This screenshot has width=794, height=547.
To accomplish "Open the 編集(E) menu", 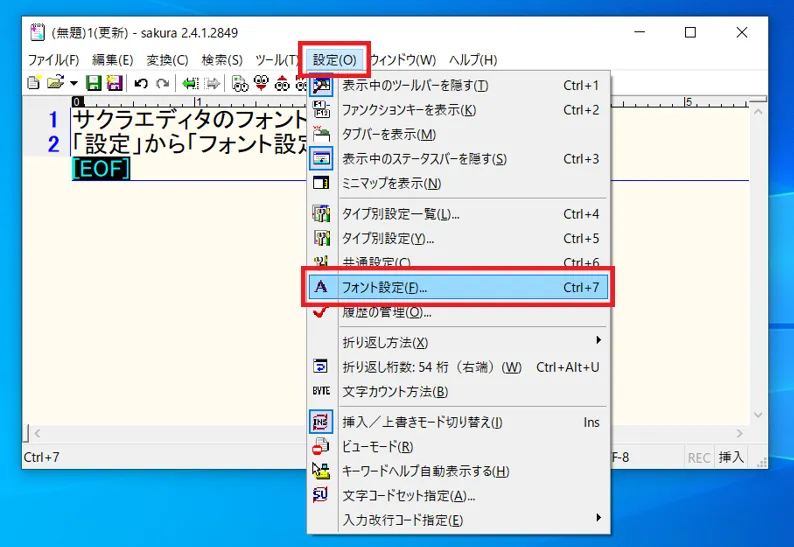I will pyautogui.click(x=112, y=60).
